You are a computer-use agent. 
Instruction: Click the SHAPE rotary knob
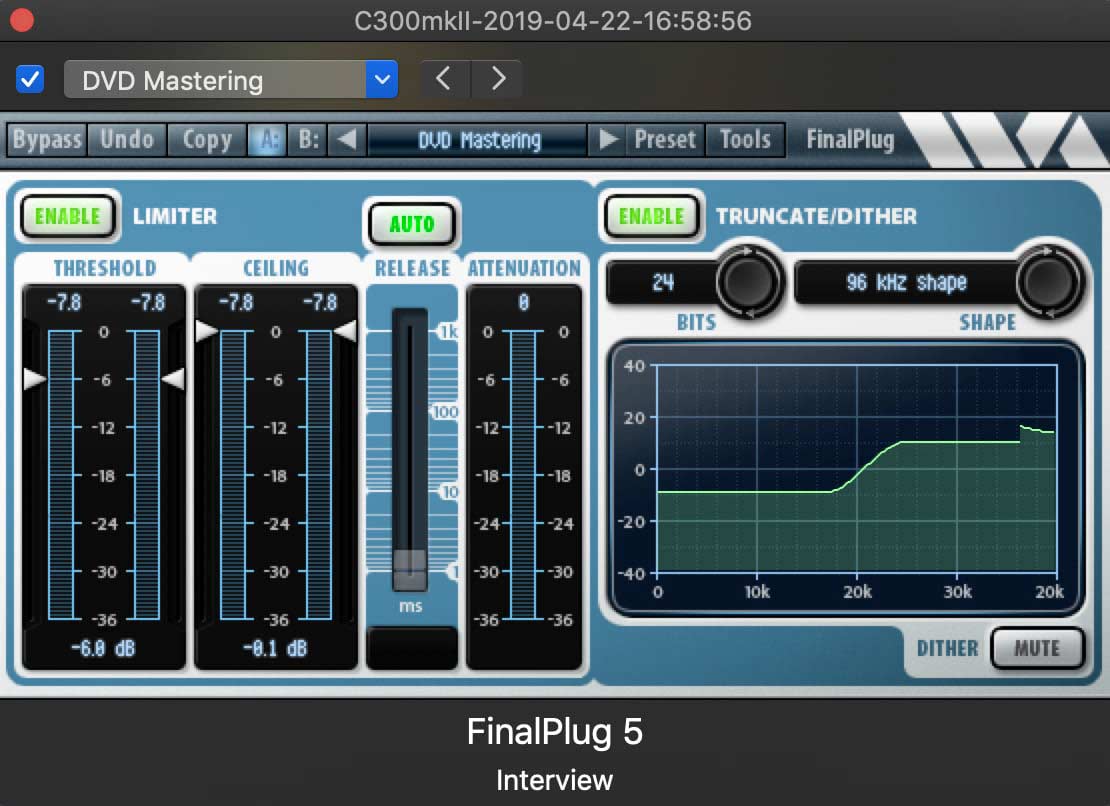coord(1048,282)
